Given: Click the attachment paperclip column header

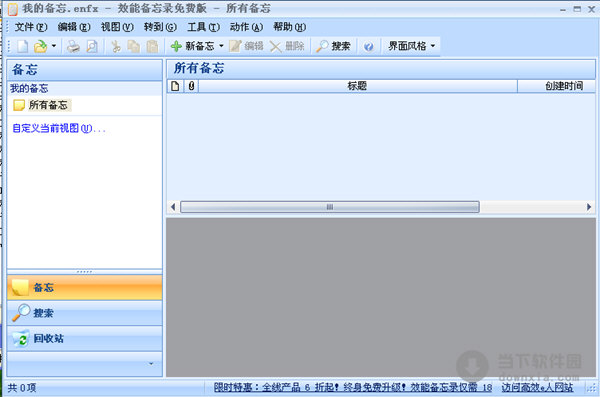Looking at the screenshot, I should pos(191,86).
